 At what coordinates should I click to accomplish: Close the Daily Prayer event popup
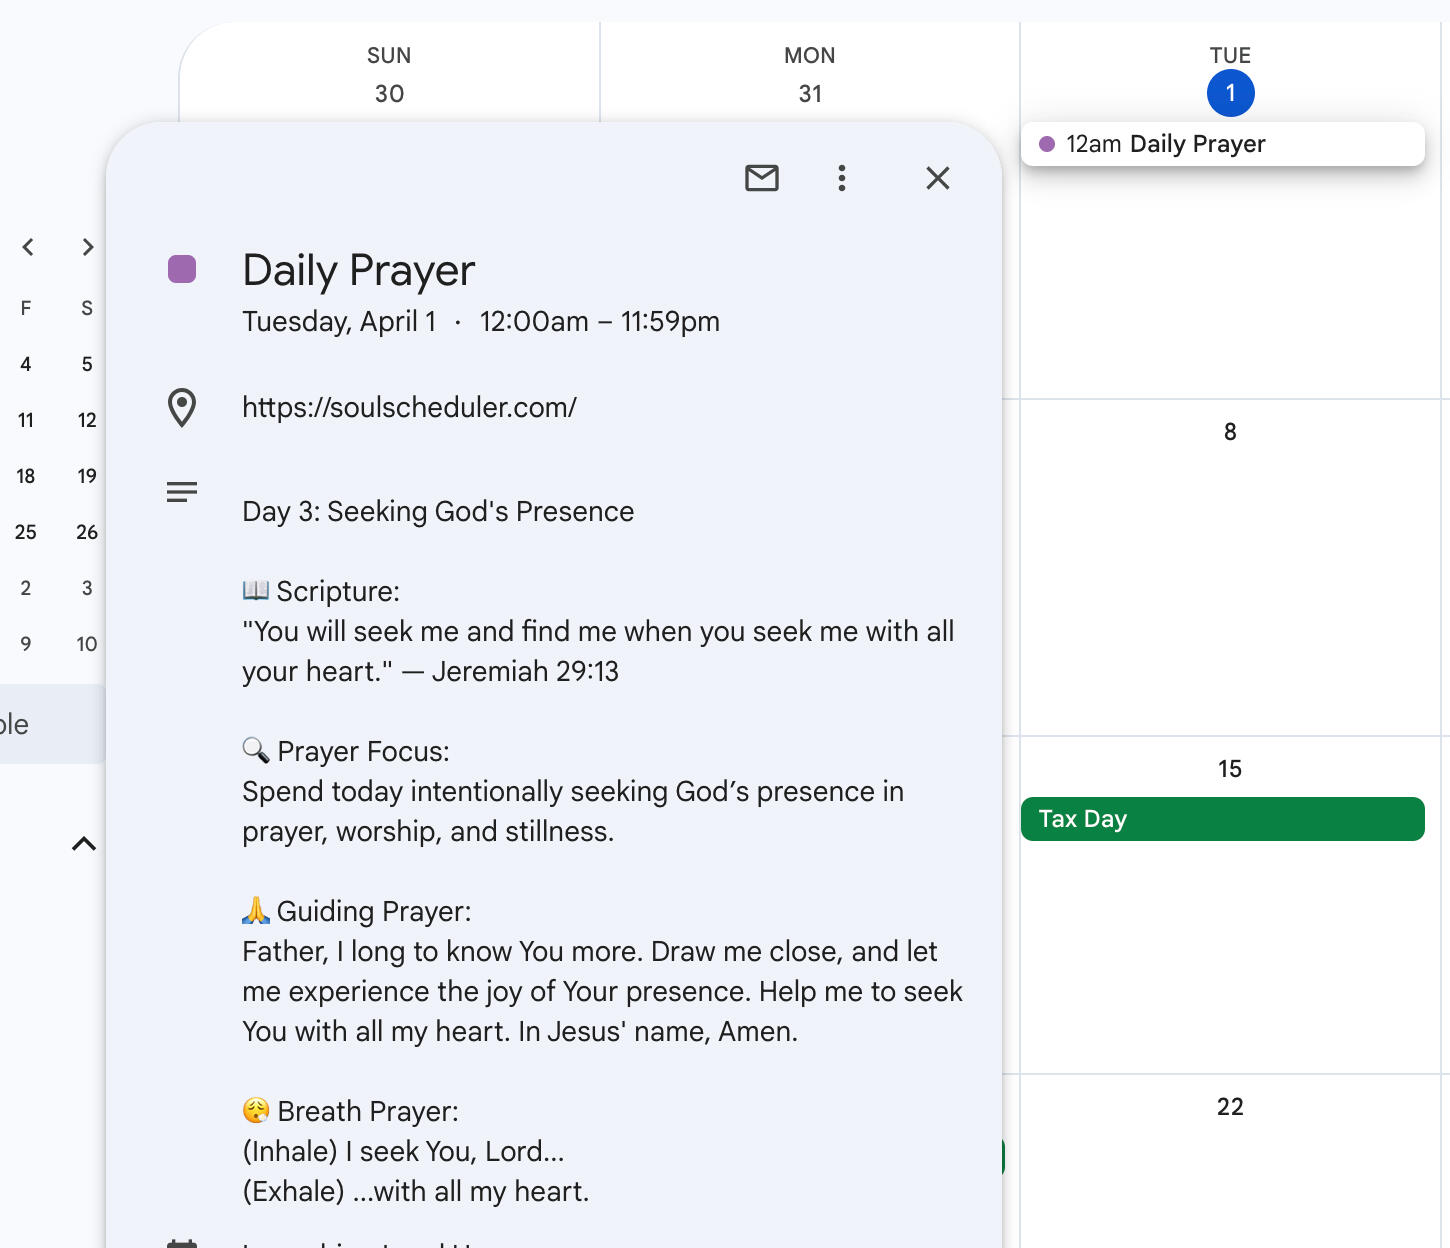[x=937, y=178]
